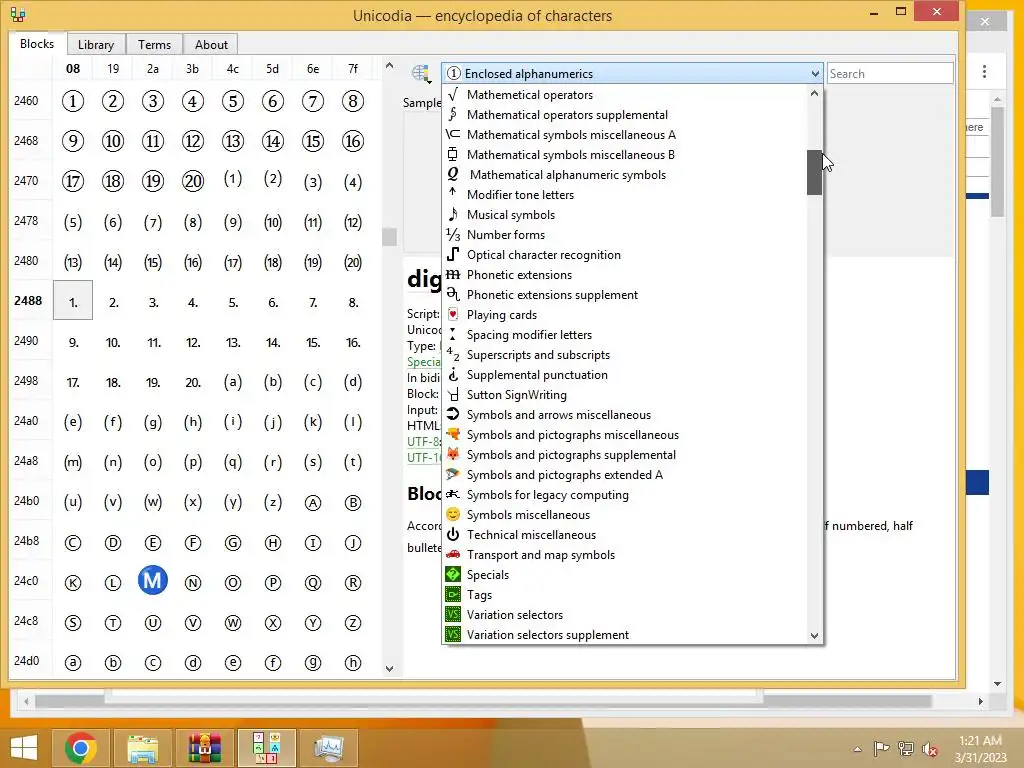Open the Terms tab
This screenshot has height=768, width=1024.
(154, 44)
